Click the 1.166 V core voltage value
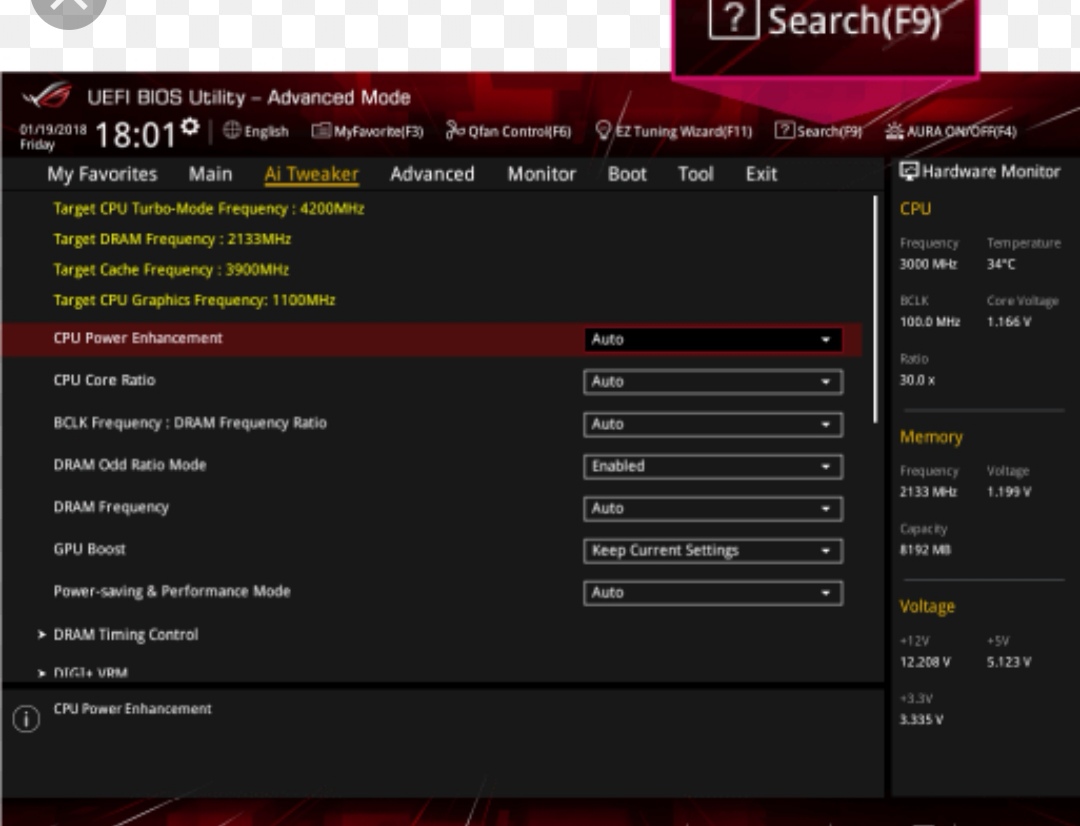Image resolution: width=1080 pixels, height=826 pixels. coord(1008,322)
